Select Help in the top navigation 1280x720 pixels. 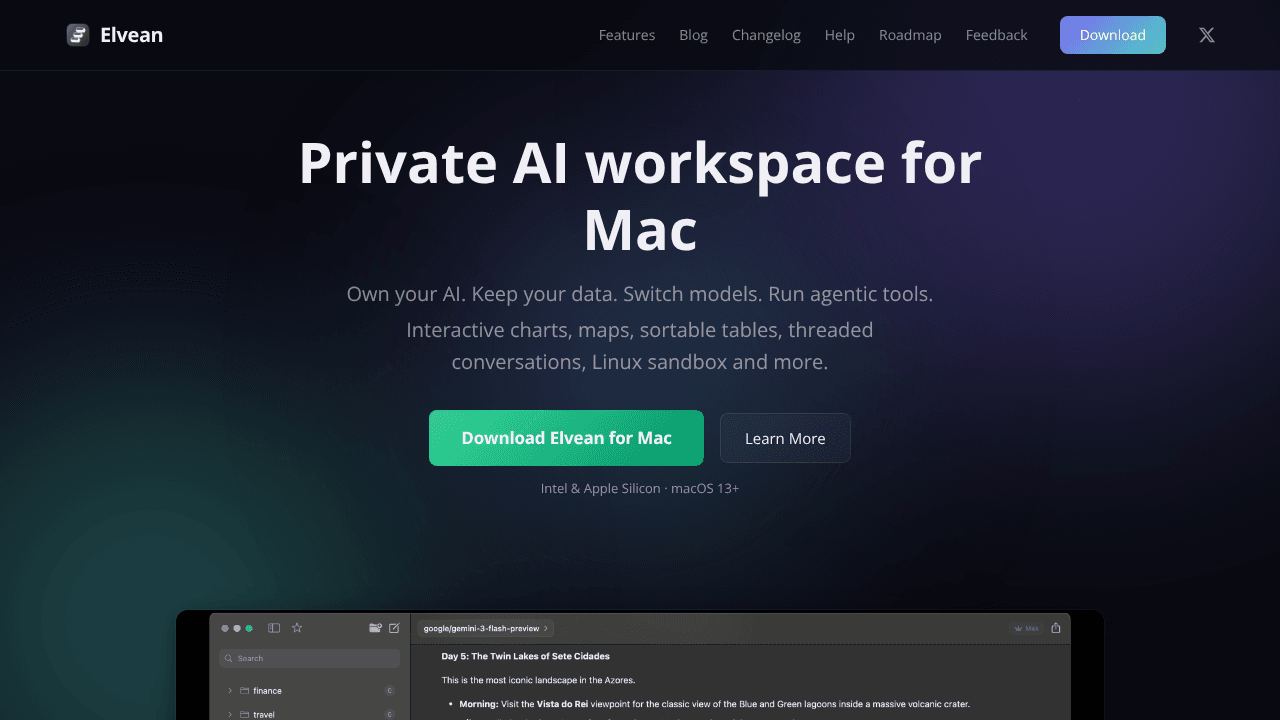point(840,35)
